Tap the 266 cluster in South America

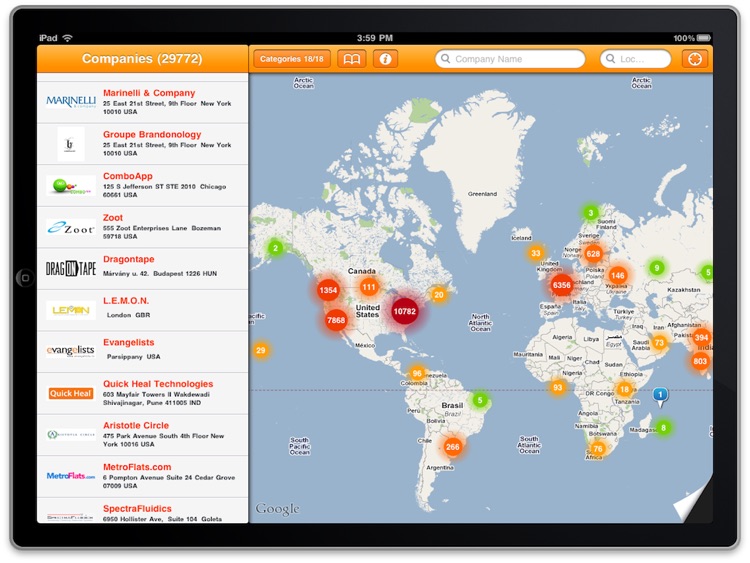click(452, 447)
